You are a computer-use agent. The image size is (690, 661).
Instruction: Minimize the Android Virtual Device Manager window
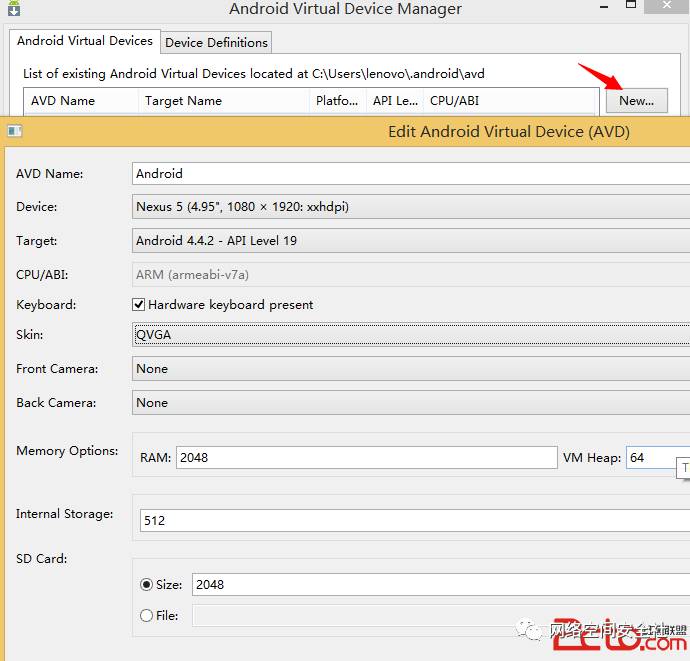coord(604,7)
